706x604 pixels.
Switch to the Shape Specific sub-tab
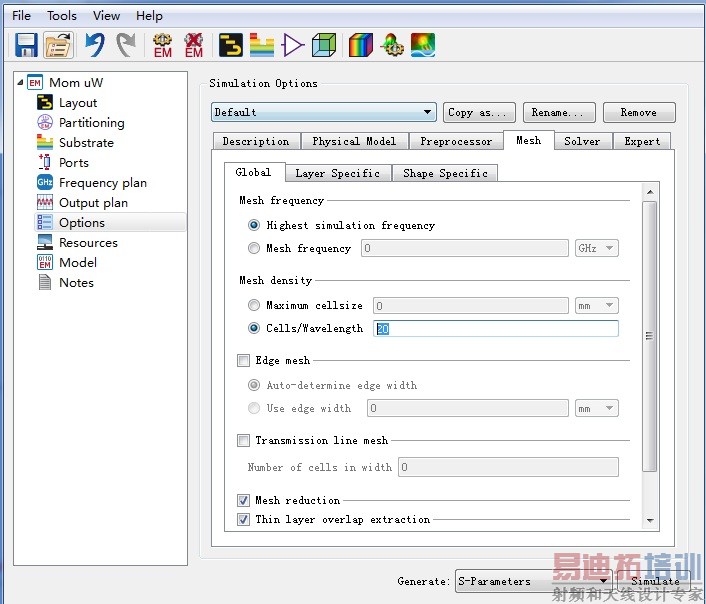click(445, 173)
